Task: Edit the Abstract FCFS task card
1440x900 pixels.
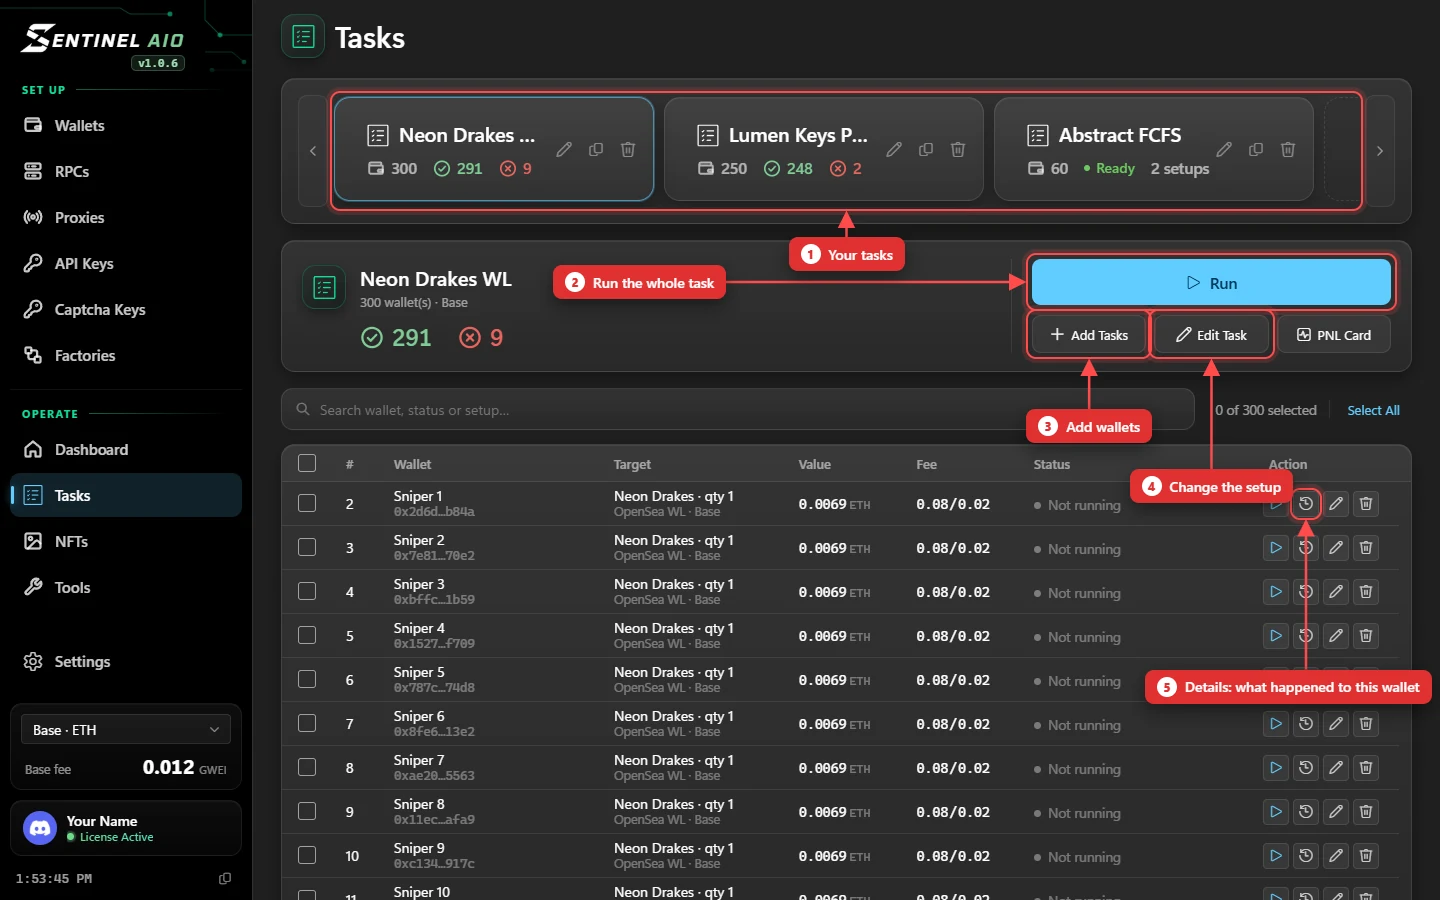Action: [1224, 149]
